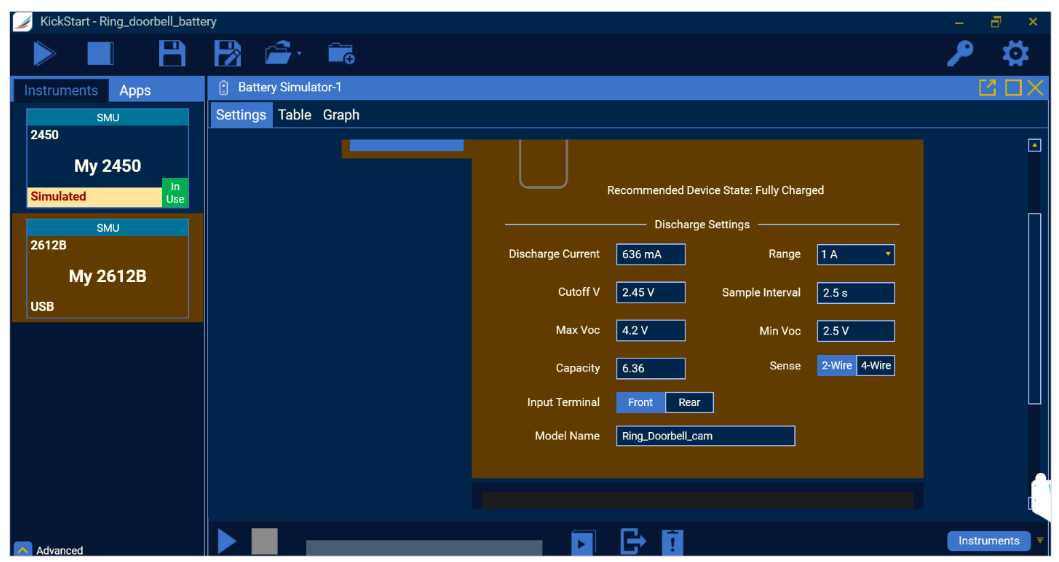Click the Discharge Current input field
Image resolution: width=1059 pixels, height=562 pixels.
651,255
